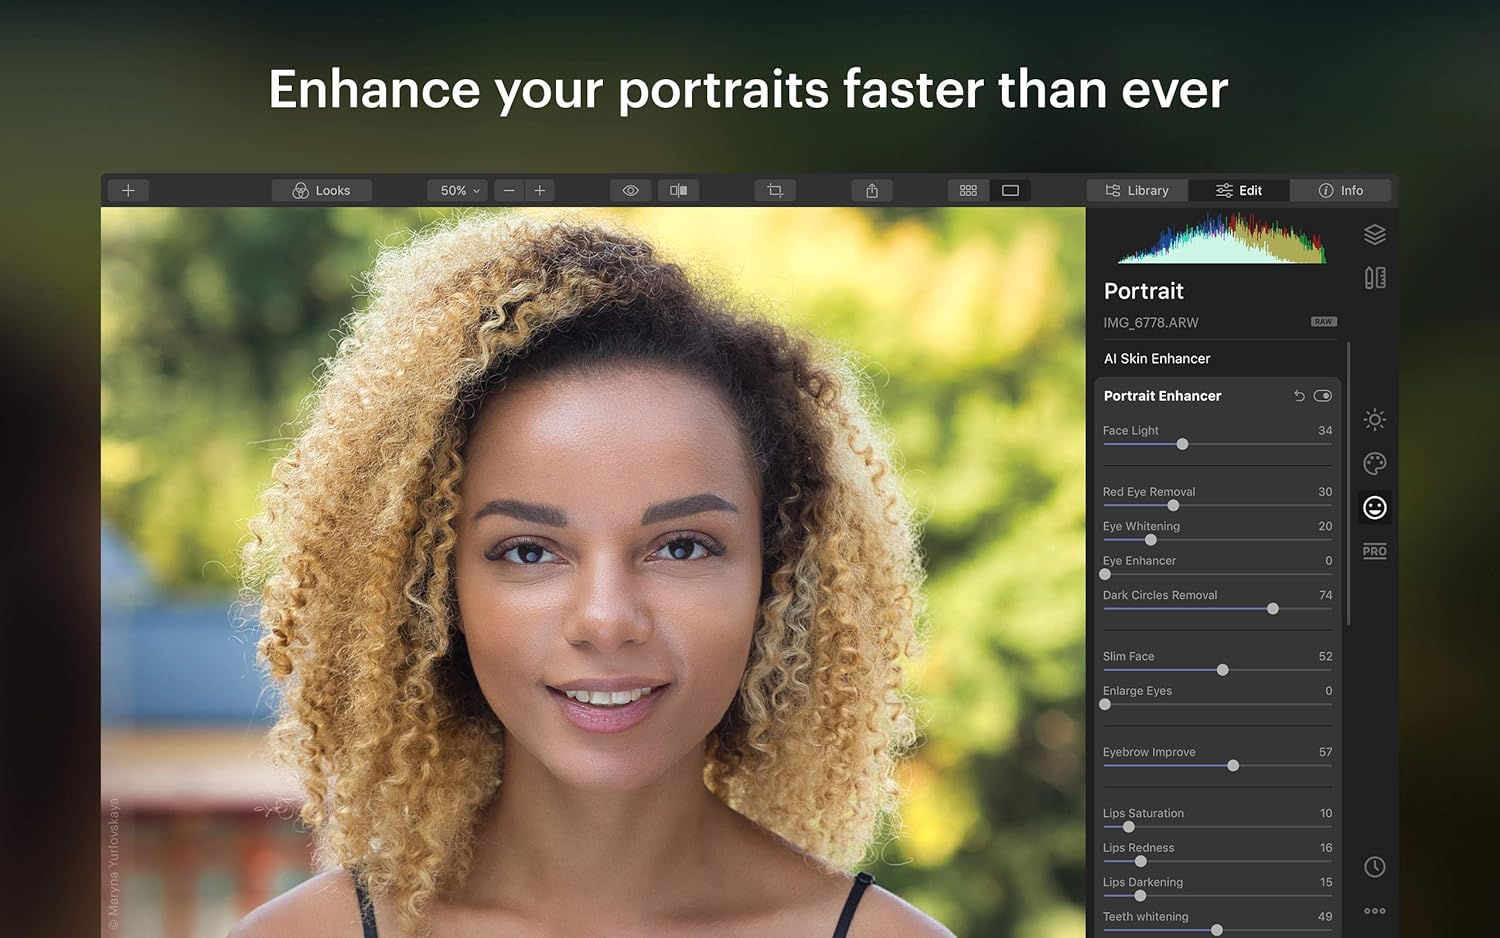
Task: Open the 50% zoom level dropdown
Action: pyautogui.click(x=457, y=190)
